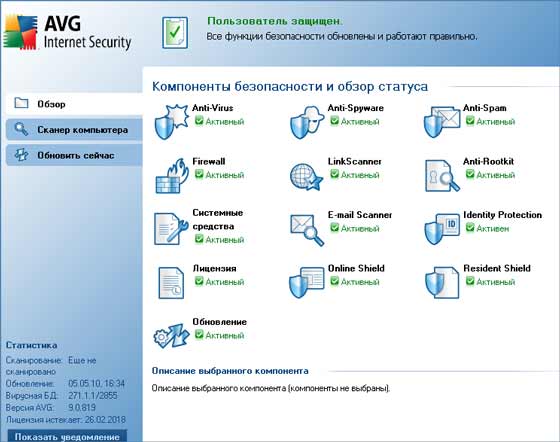560x442 pixels.
Task: Open the Online Shield icon
Action: (x=307, y=282)
